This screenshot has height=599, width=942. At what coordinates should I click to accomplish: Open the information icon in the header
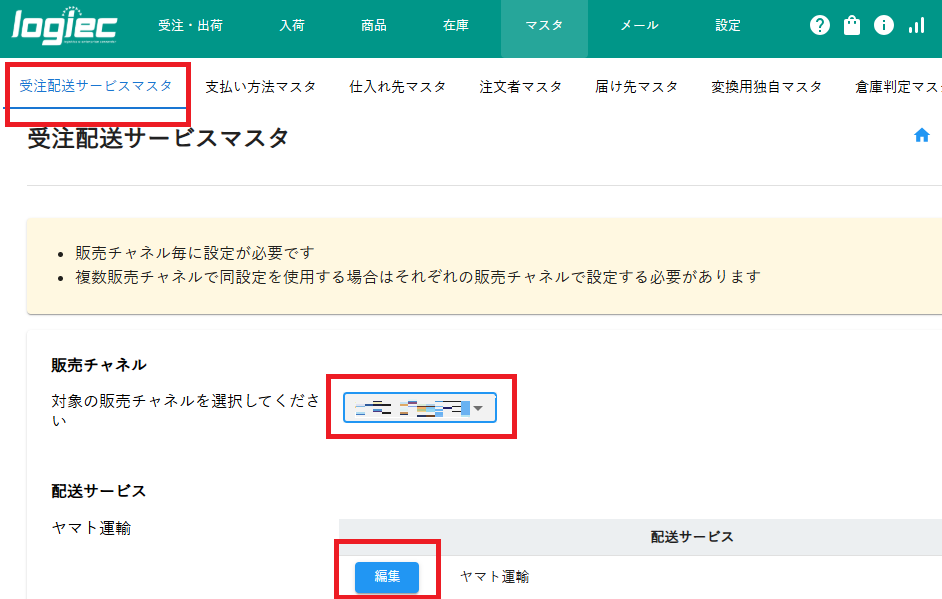pyautogui.click(x=883, y=24)
